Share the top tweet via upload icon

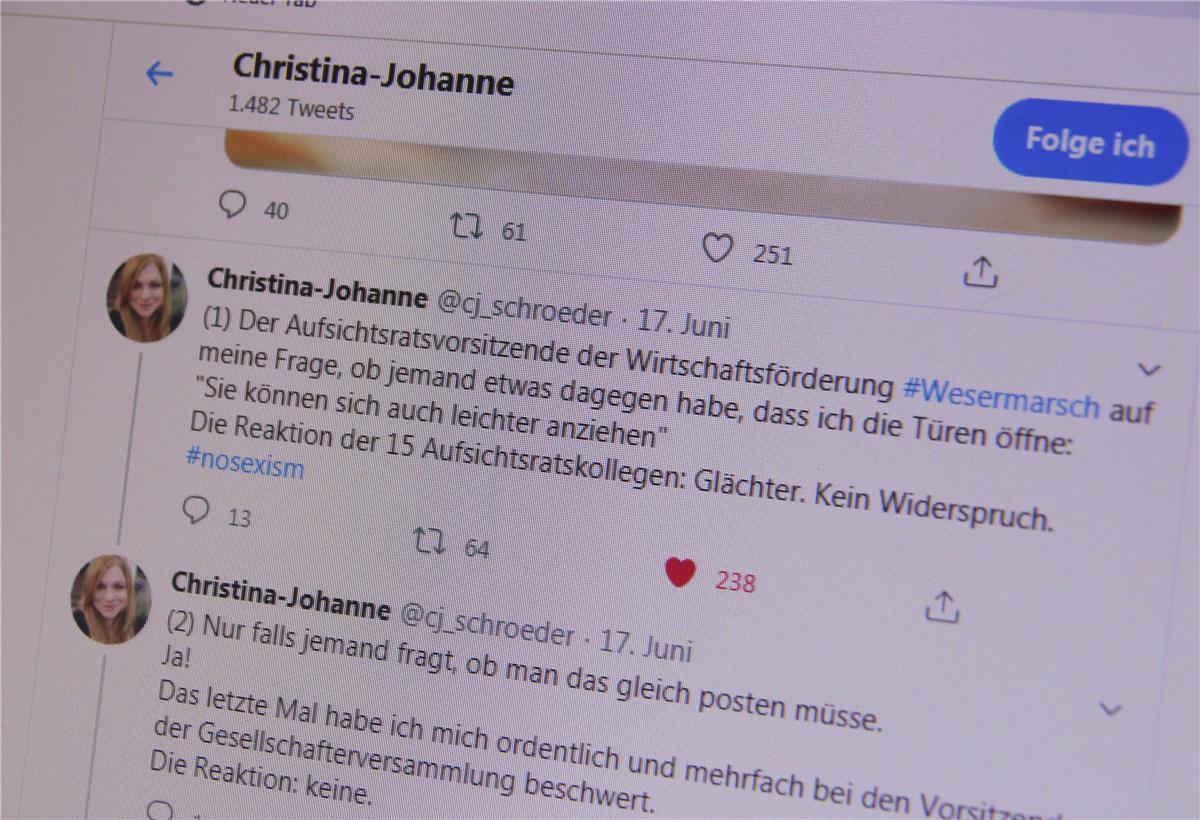pyautogui.click(x=980, y=272)
